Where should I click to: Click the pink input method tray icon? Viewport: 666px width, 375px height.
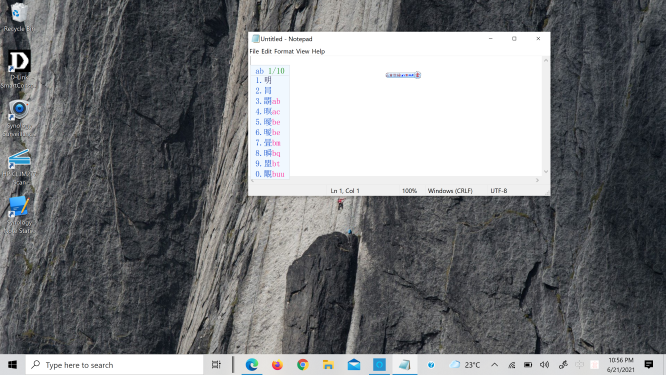coord(595,365)
